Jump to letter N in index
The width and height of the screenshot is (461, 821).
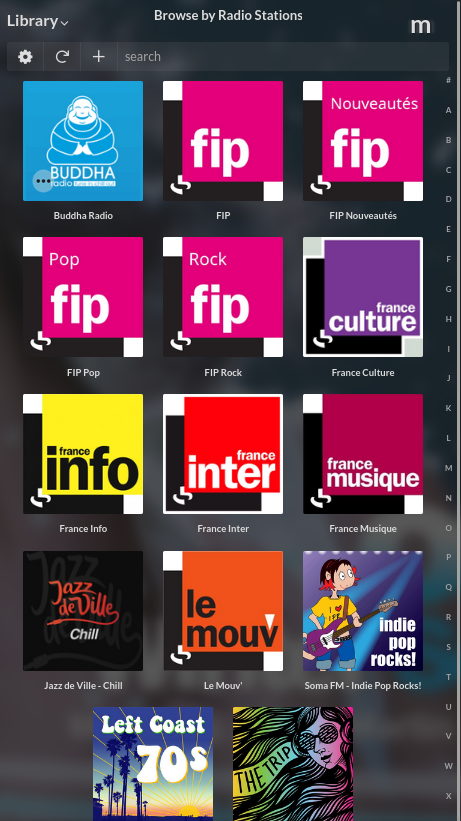[448, 497]
